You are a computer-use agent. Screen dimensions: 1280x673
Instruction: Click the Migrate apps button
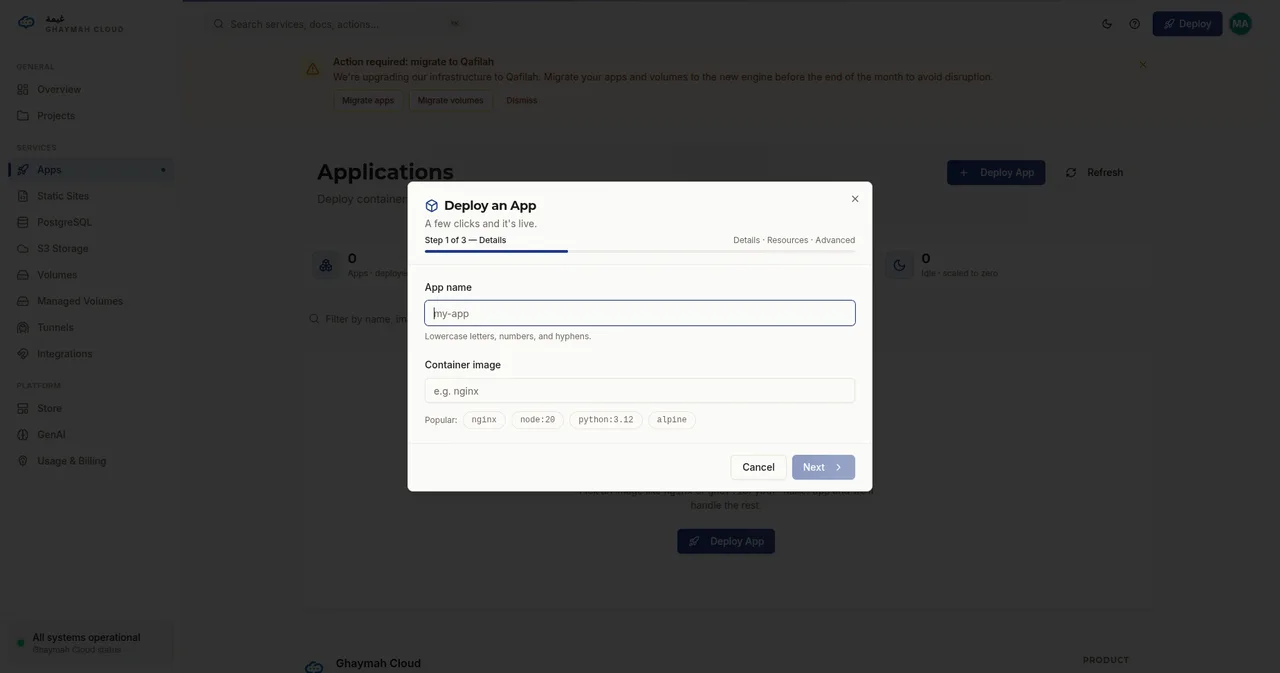pyautogui.click(x=368, y=101)
